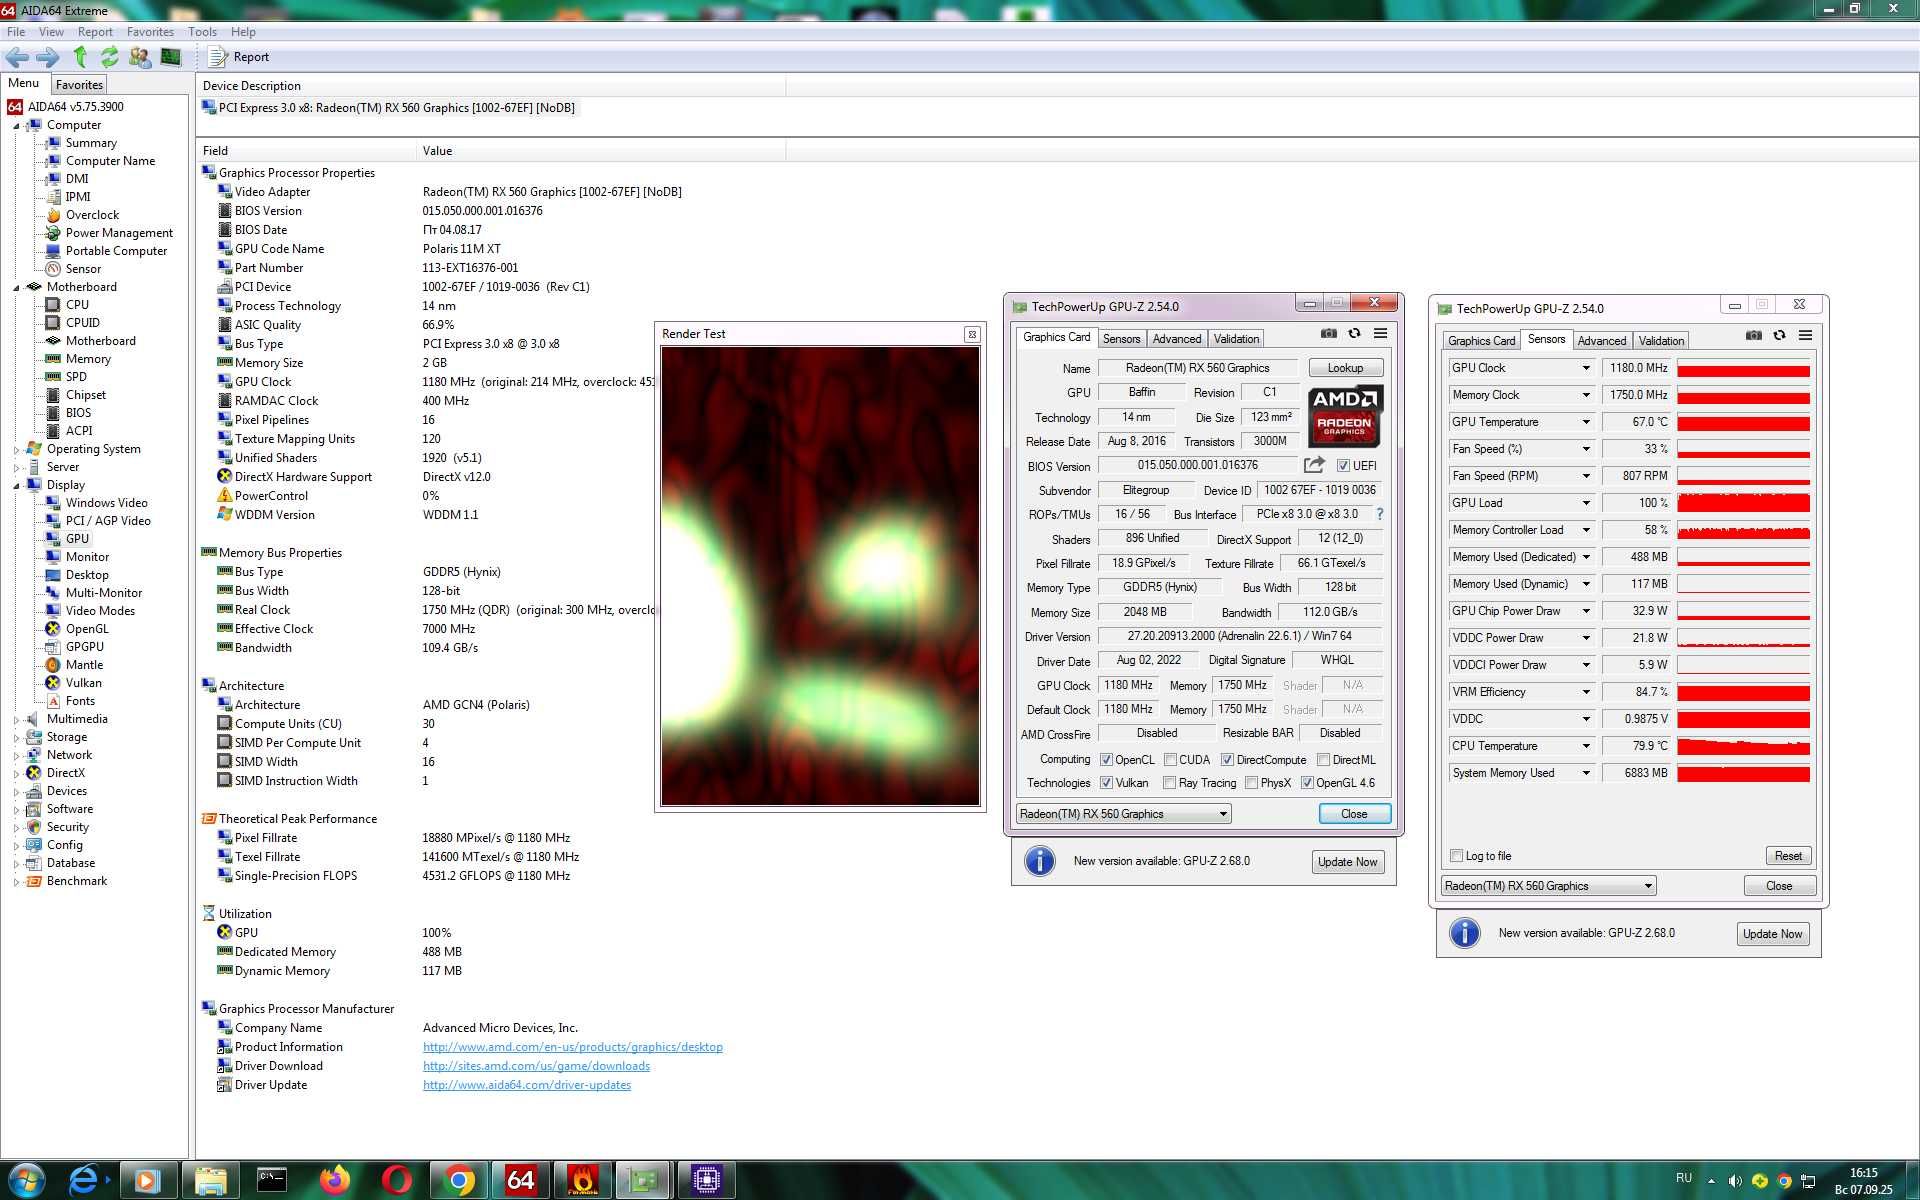
Task: Click the green Up arrow toolbar icon
Action: coord(80,57)
